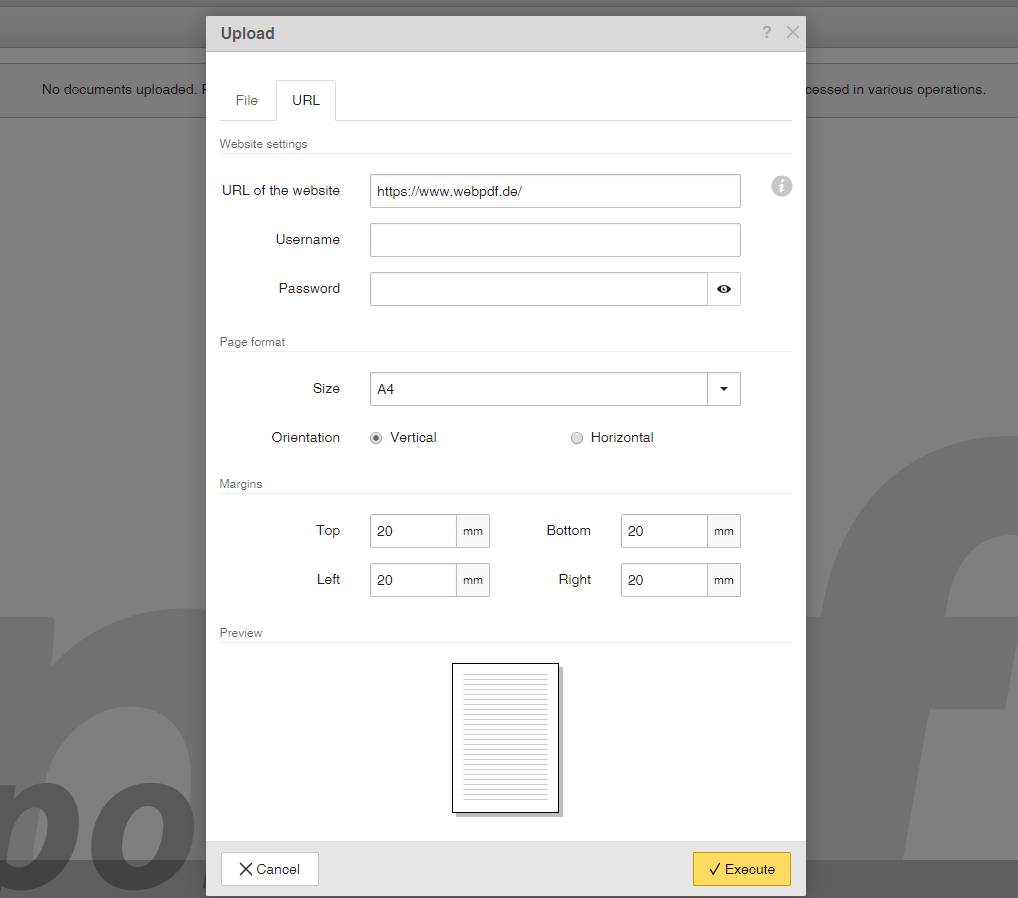Click the Top margin value box

(x=412, y=531)
